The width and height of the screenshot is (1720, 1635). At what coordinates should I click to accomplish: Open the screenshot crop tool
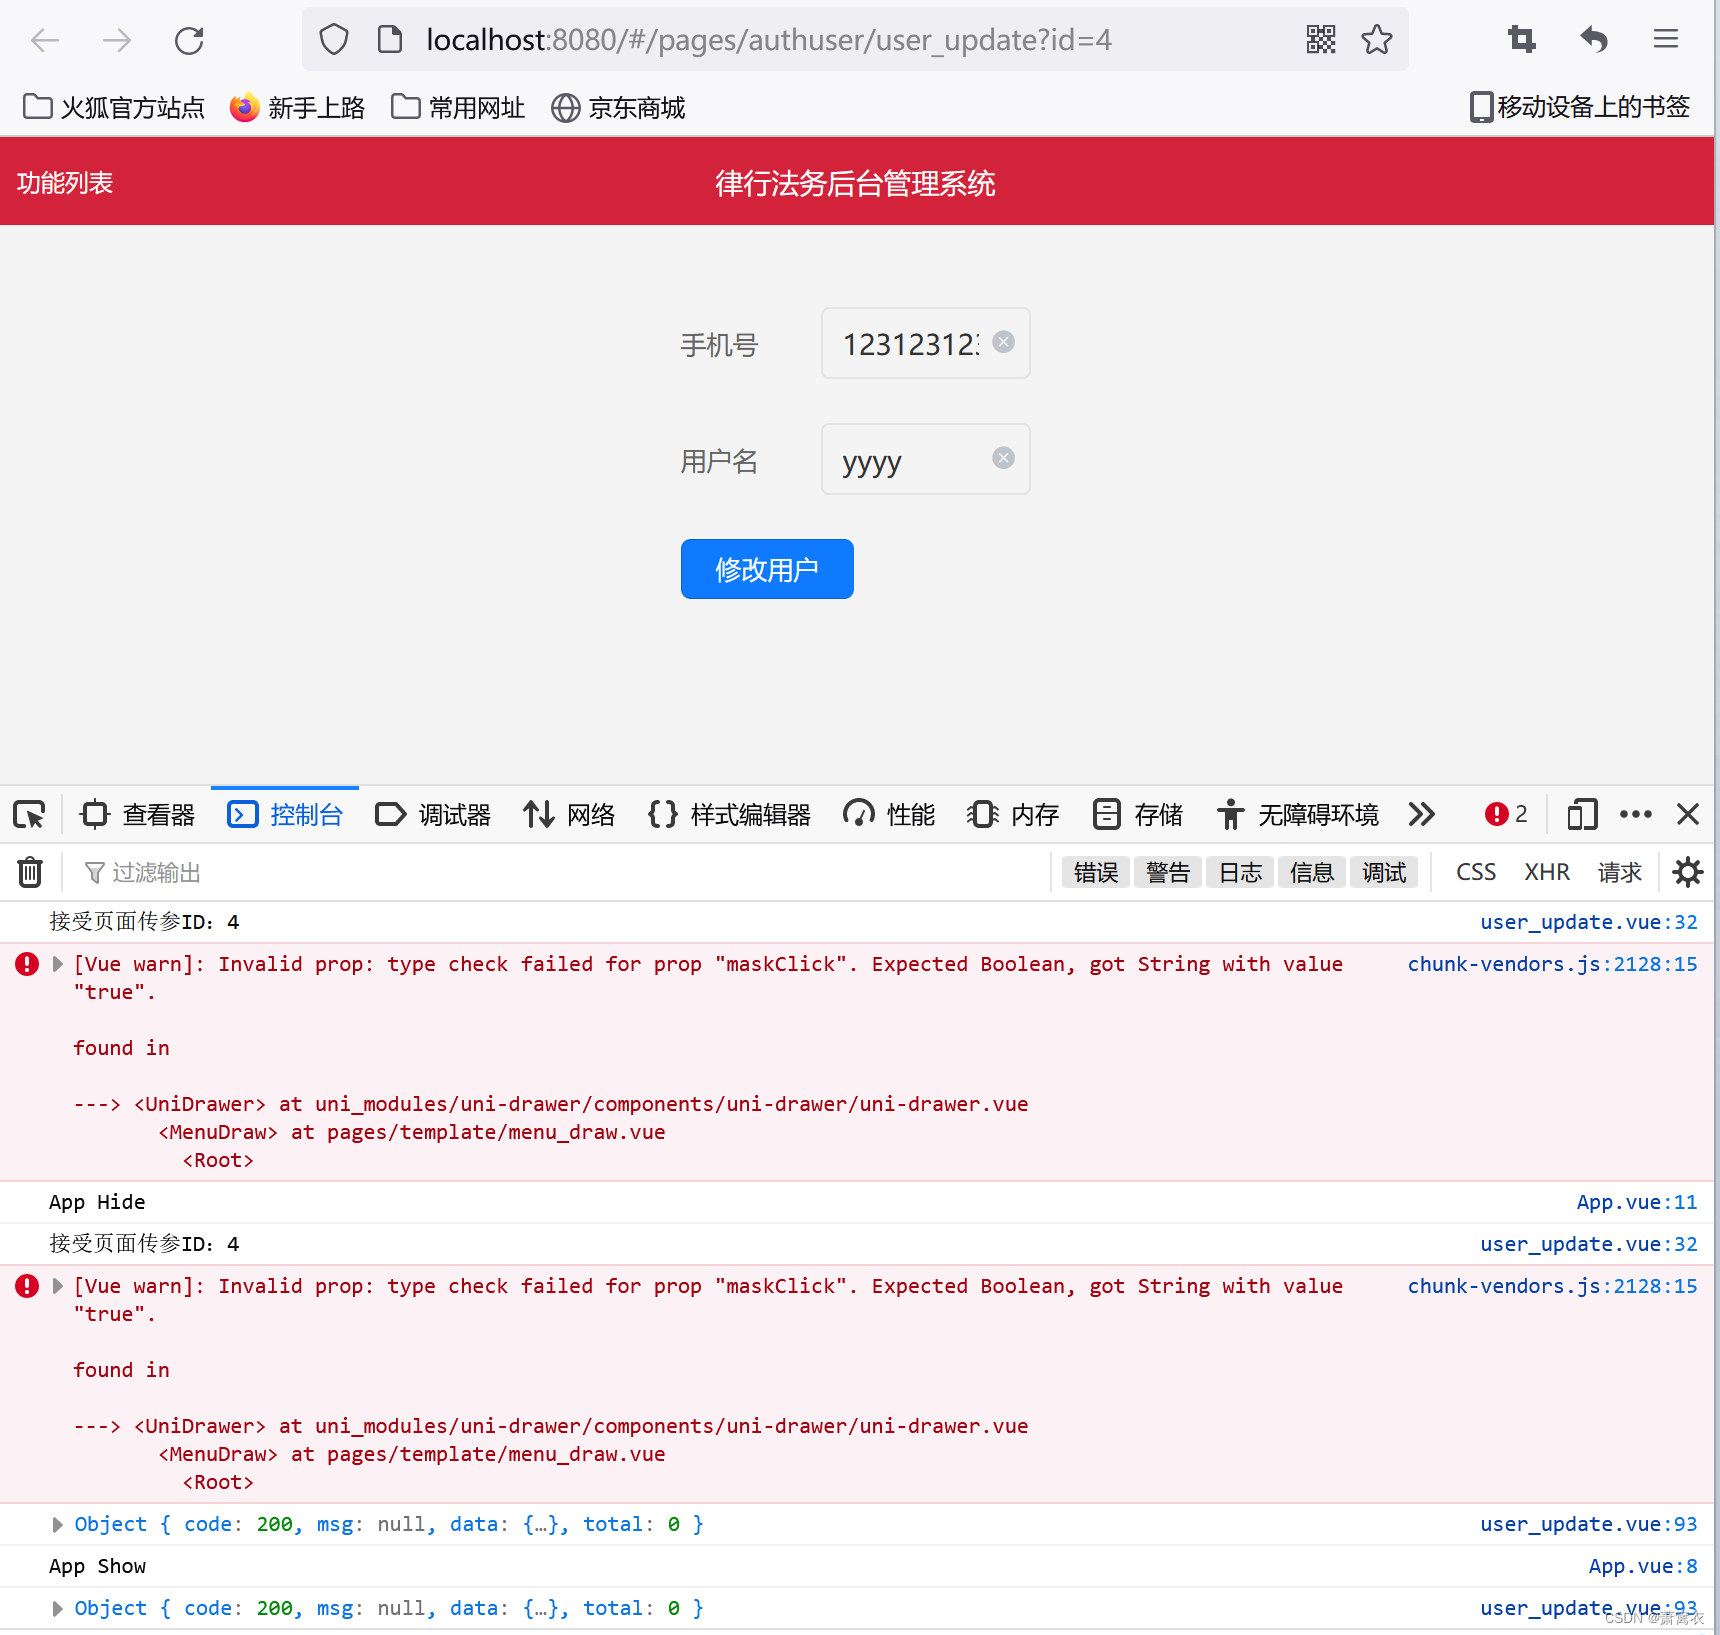1522,40
